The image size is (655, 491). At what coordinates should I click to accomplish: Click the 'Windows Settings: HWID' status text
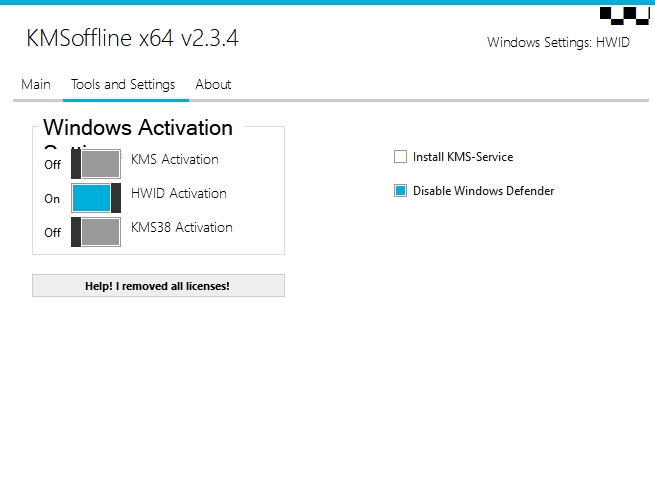coord(558,43)
